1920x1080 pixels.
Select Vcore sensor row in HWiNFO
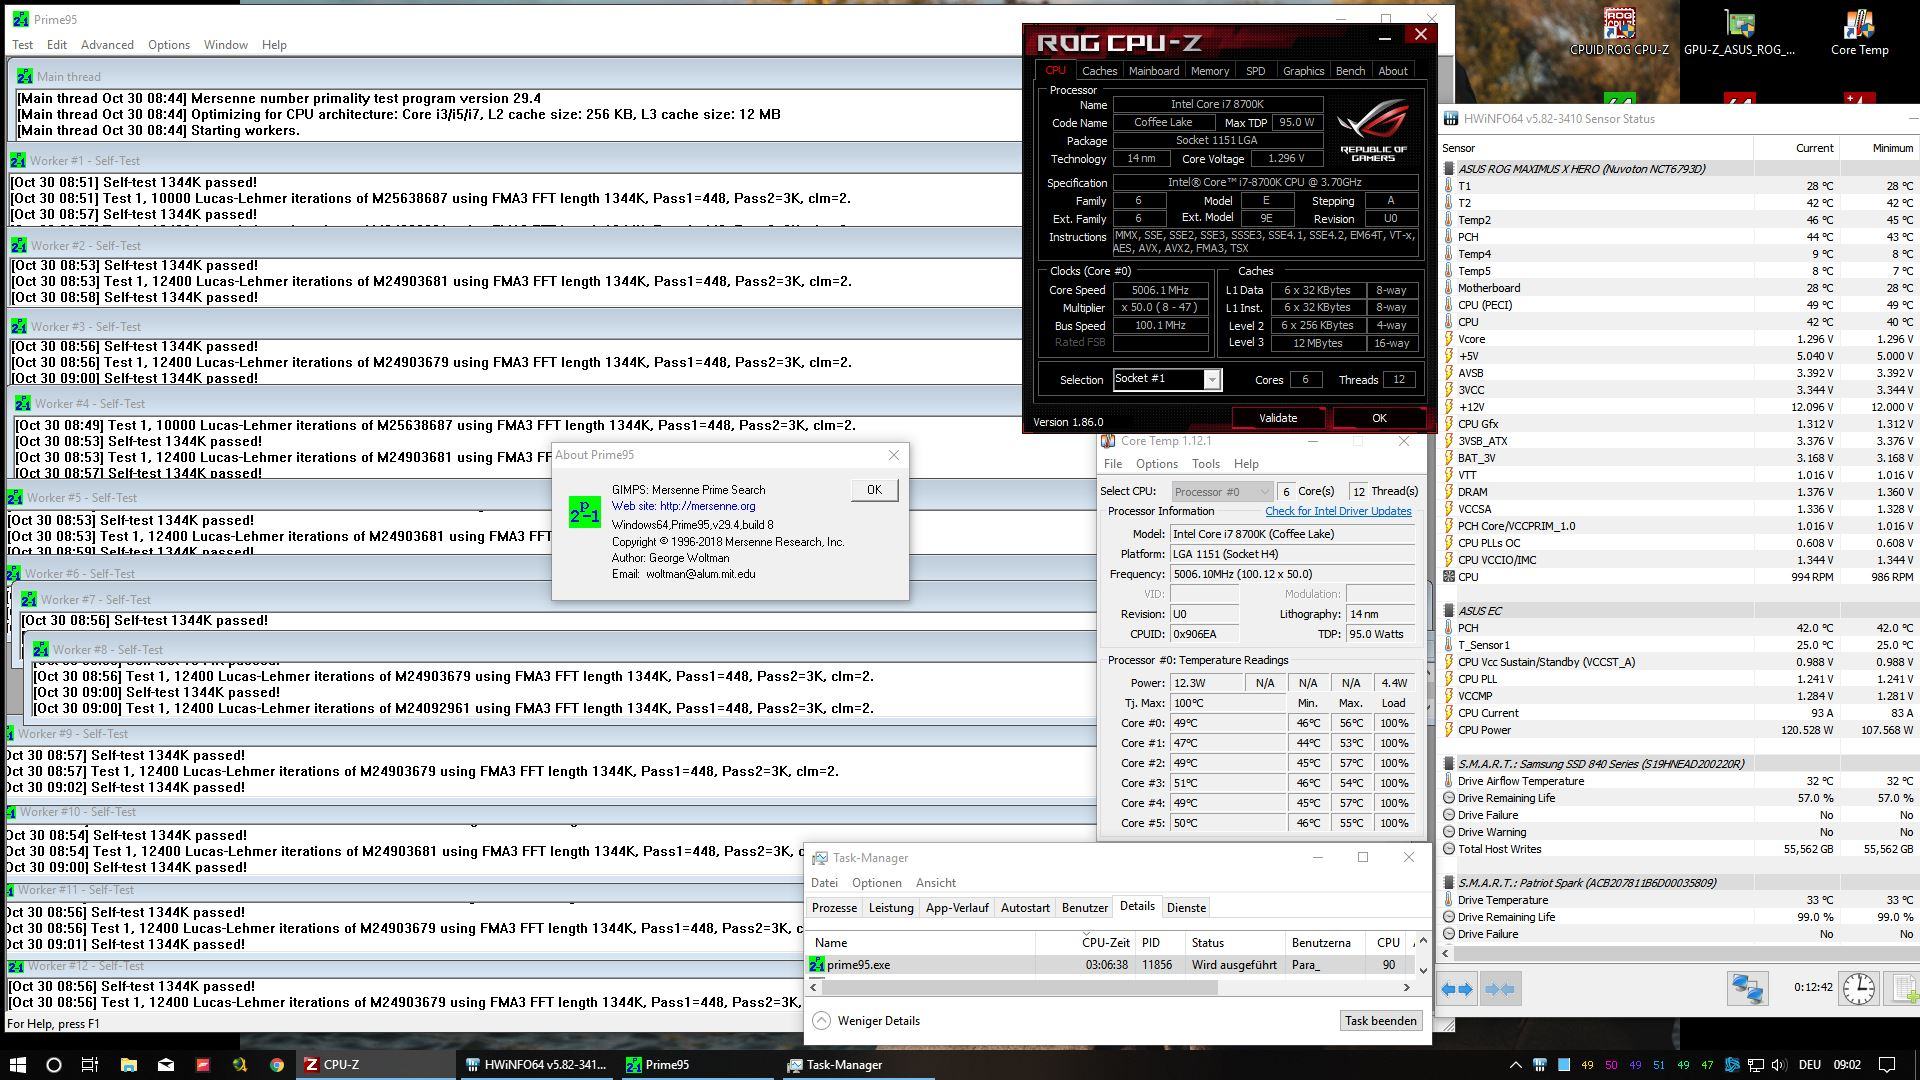[x=1680, y=339]
